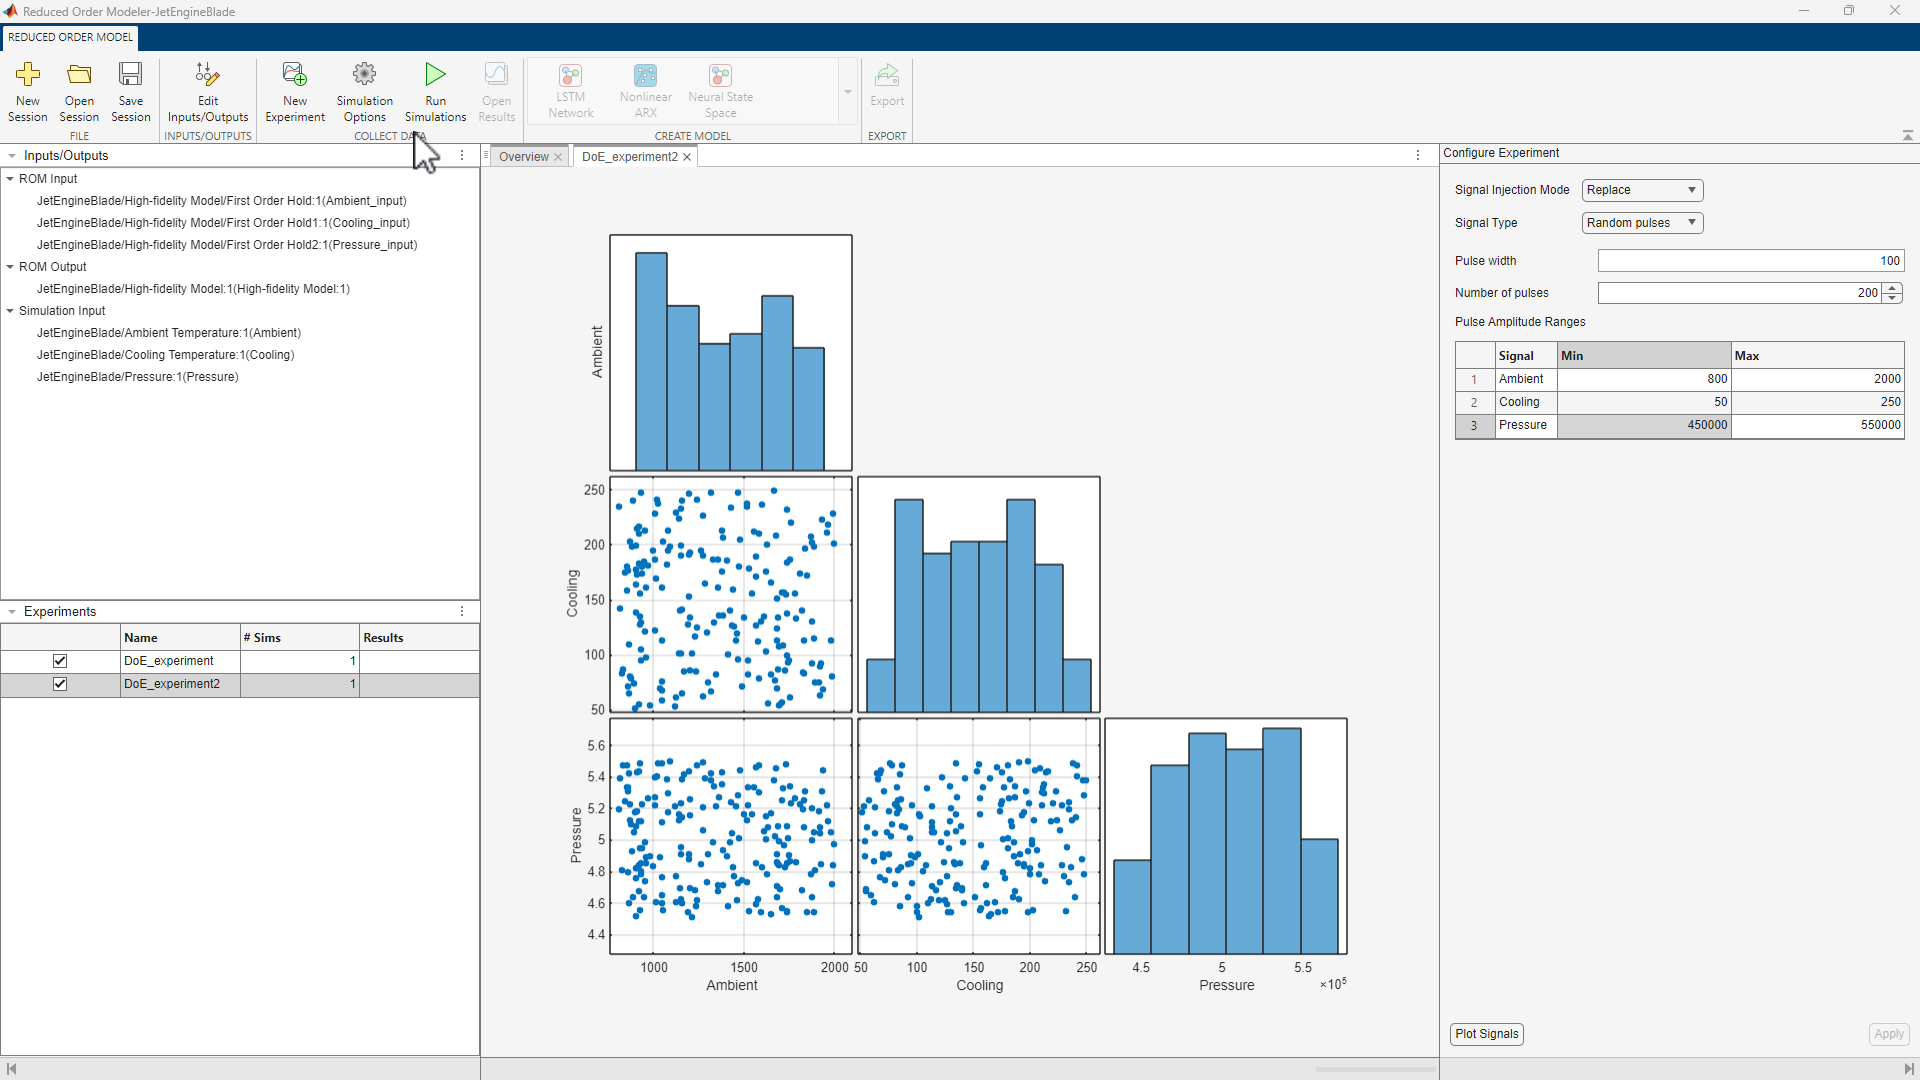This screenshot has height=1080, width=1920.
Task: Expand the ROM Input section
Action: click(x=13, y=177)
